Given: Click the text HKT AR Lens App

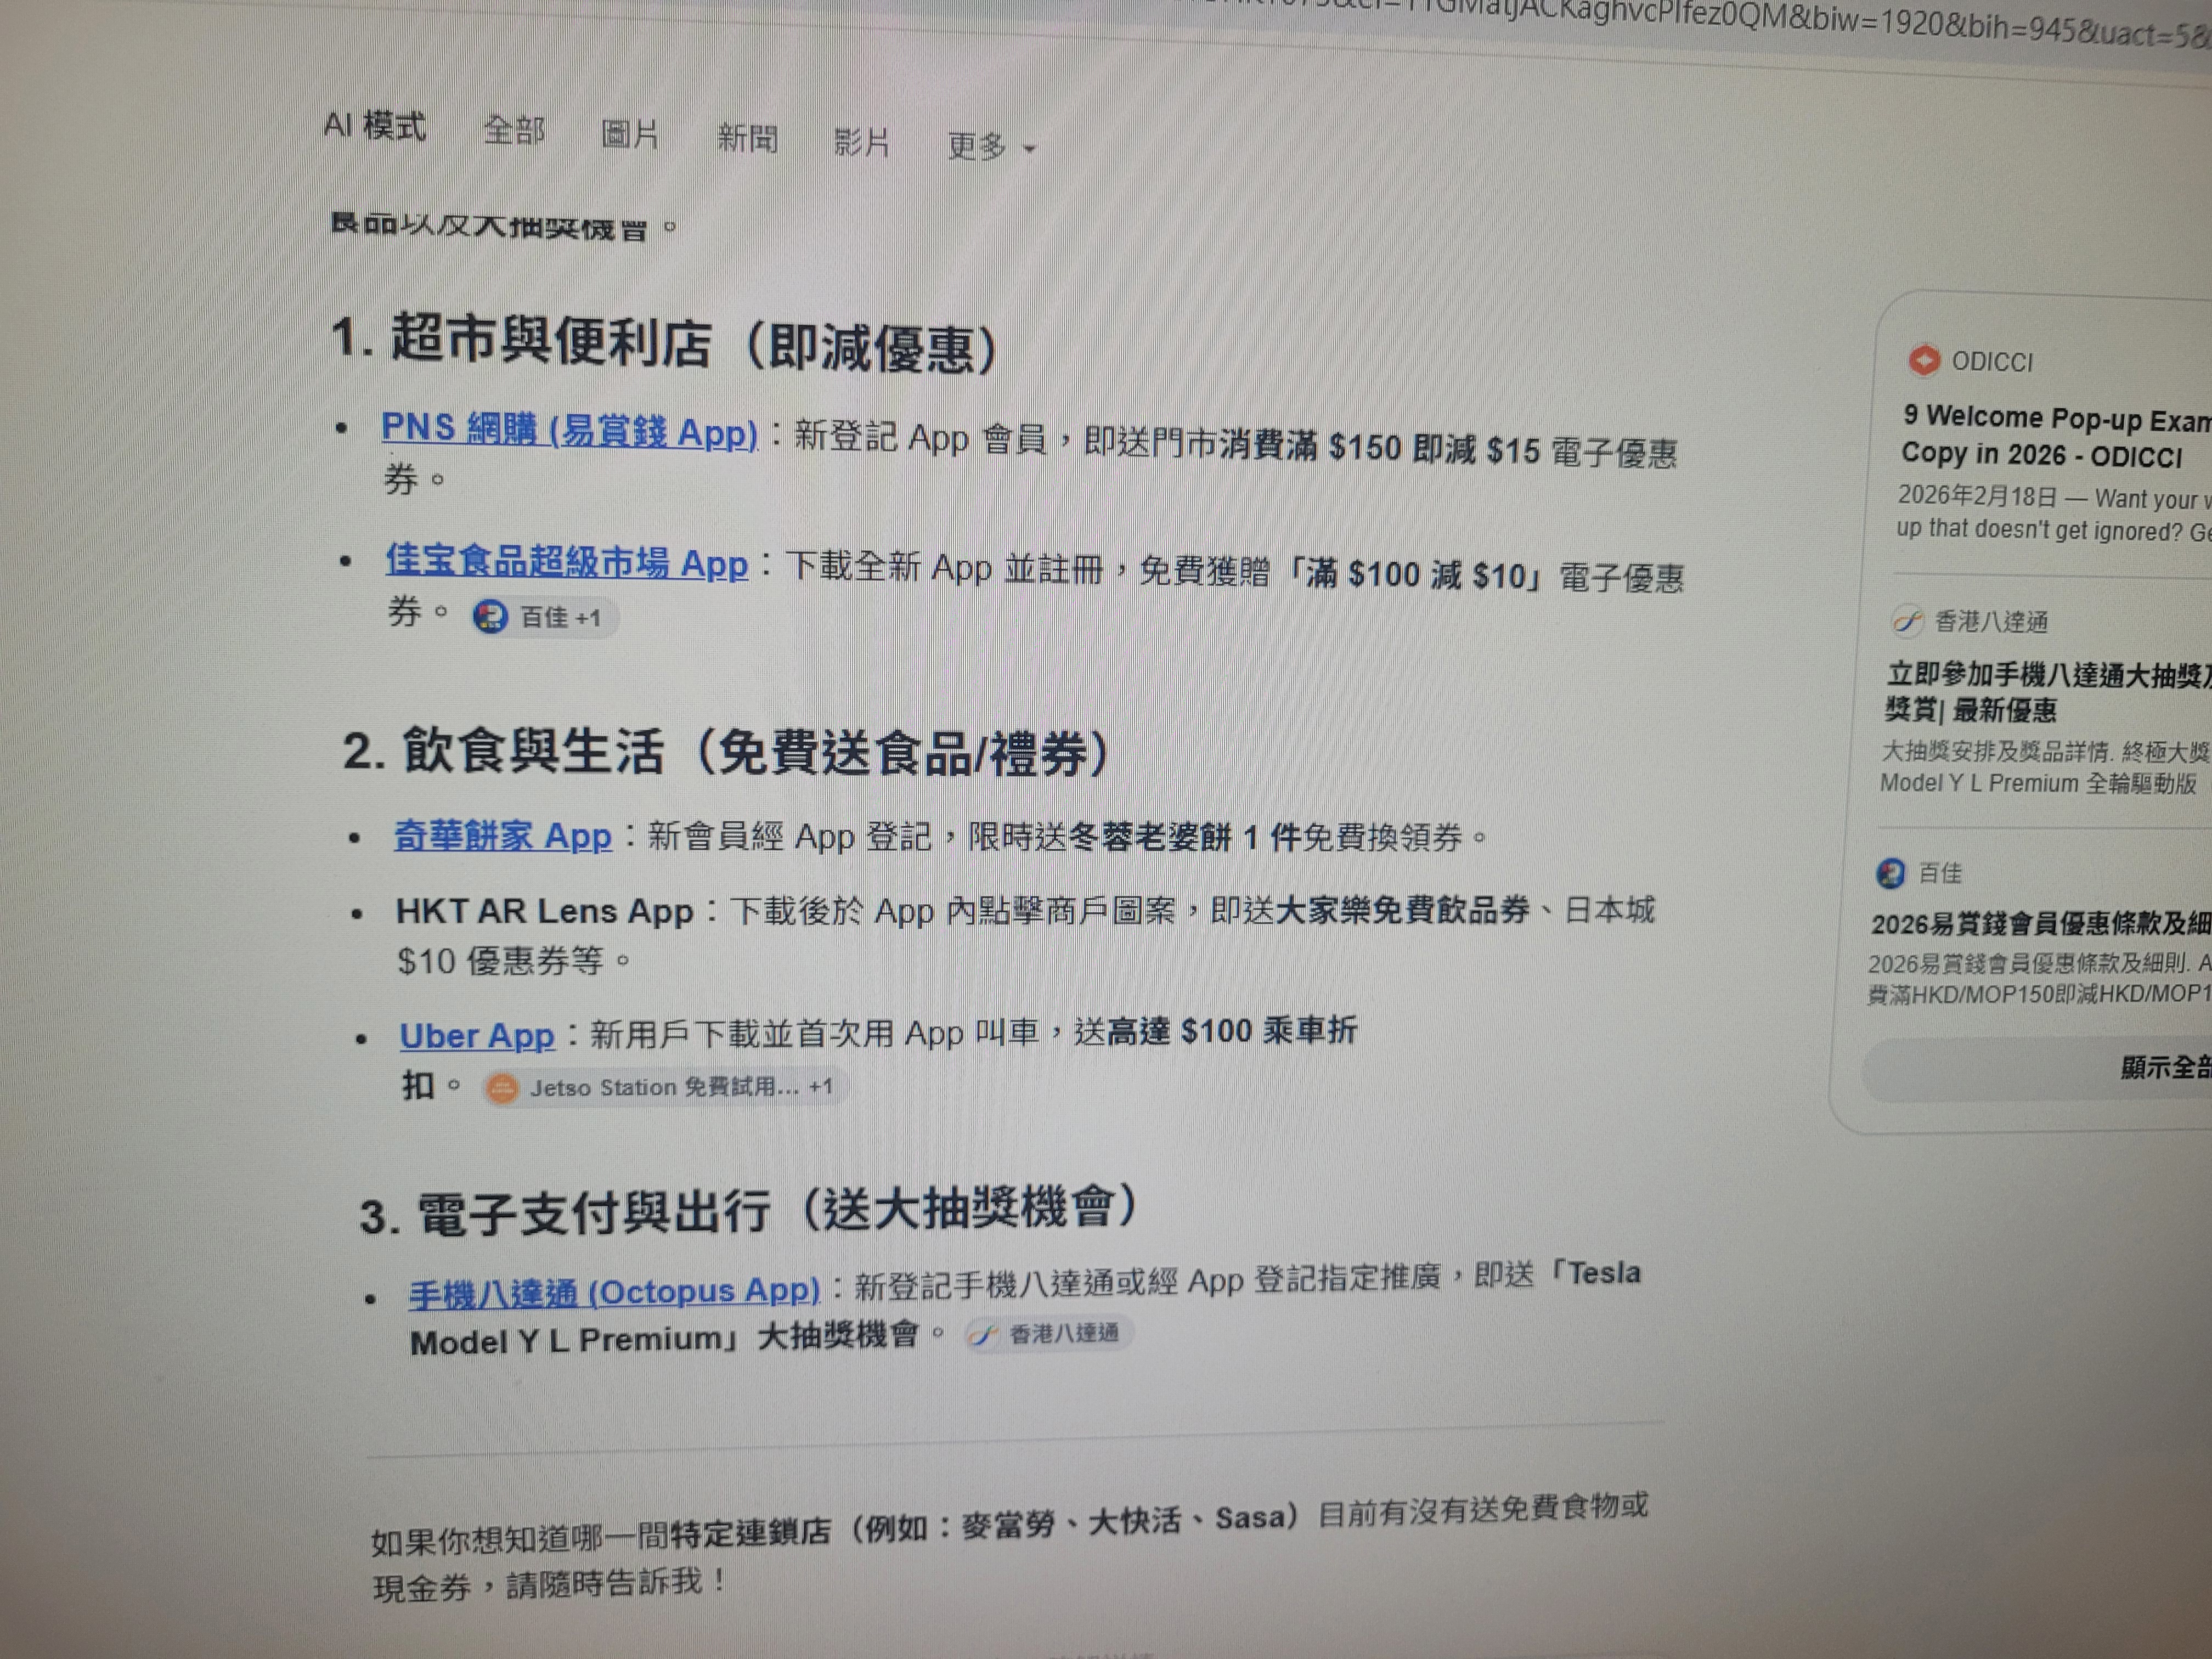Looking at the screenshot, I should click(x=544, y=911).
